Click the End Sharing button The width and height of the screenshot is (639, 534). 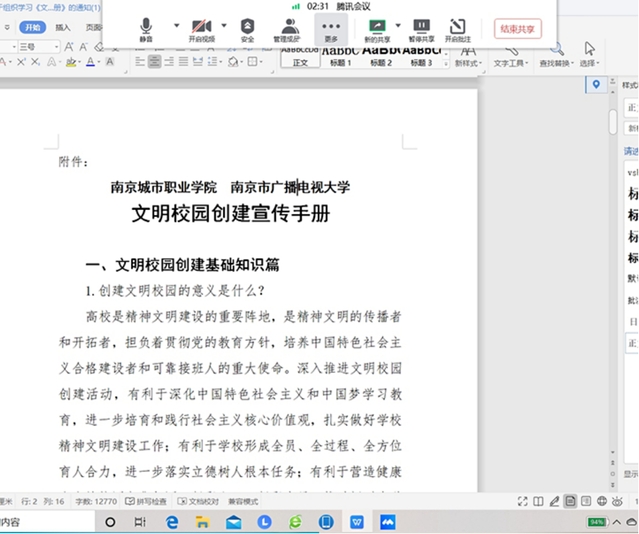[518, 29]
